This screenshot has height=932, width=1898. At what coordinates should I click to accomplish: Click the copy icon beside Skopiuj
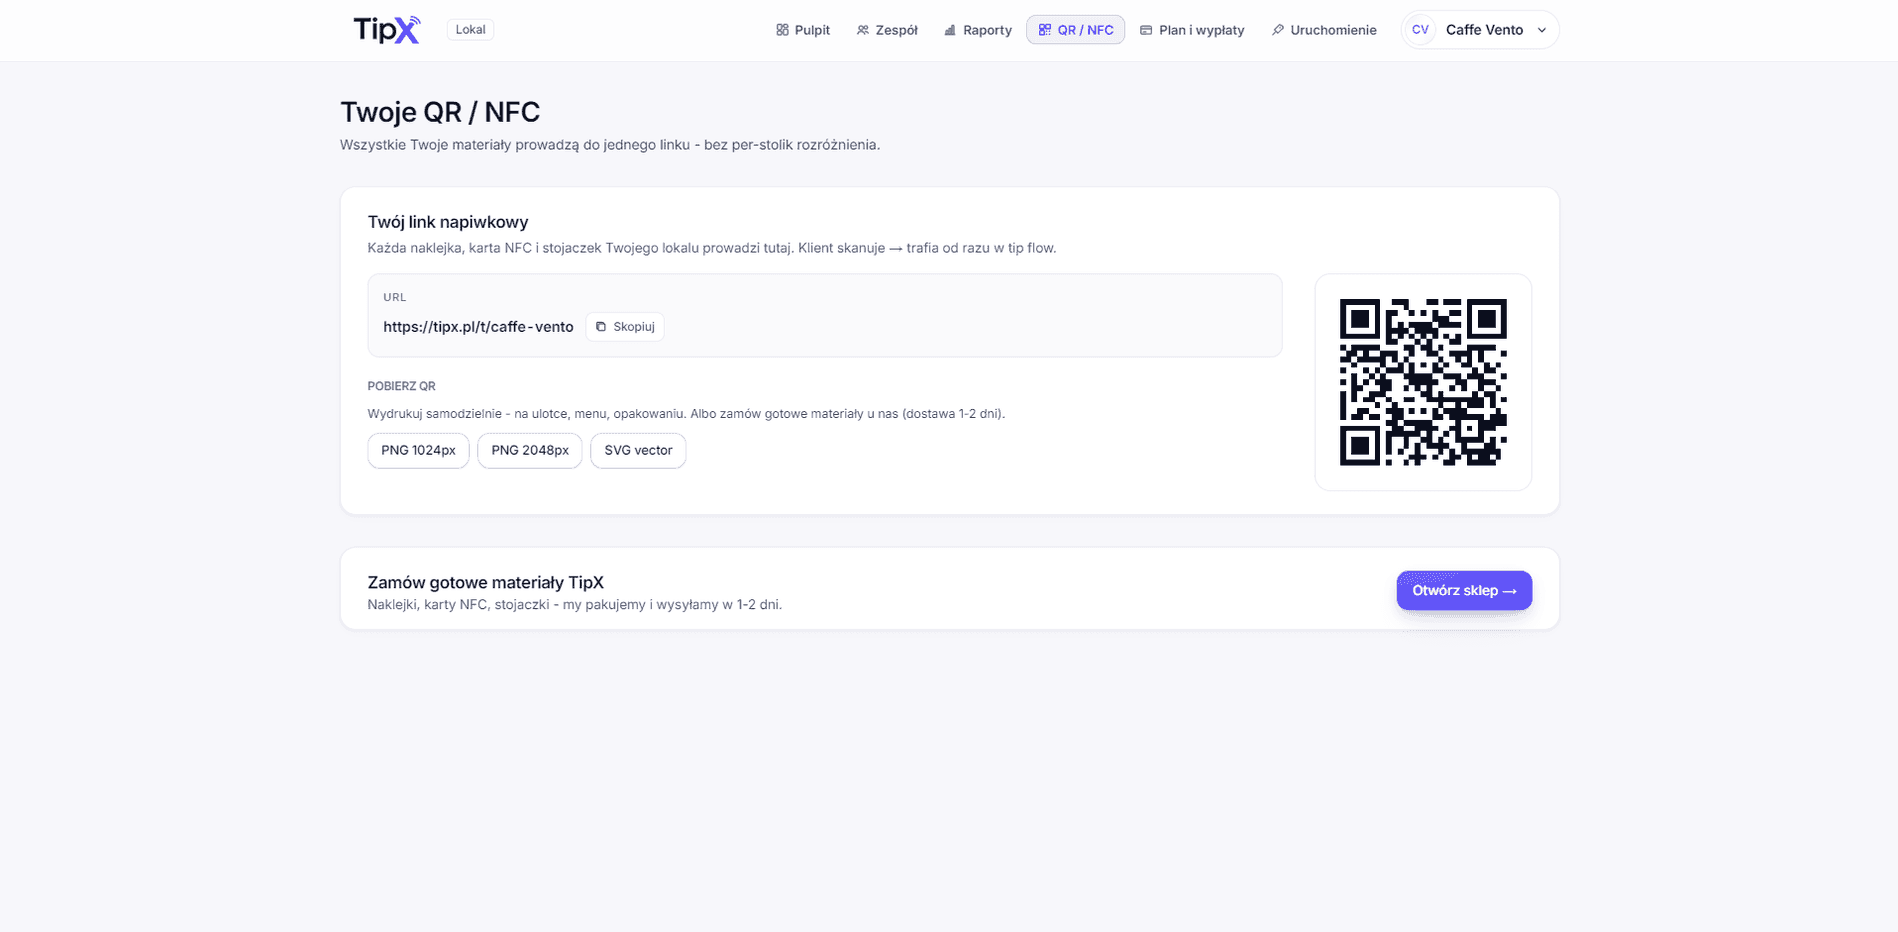coord(601,327)
